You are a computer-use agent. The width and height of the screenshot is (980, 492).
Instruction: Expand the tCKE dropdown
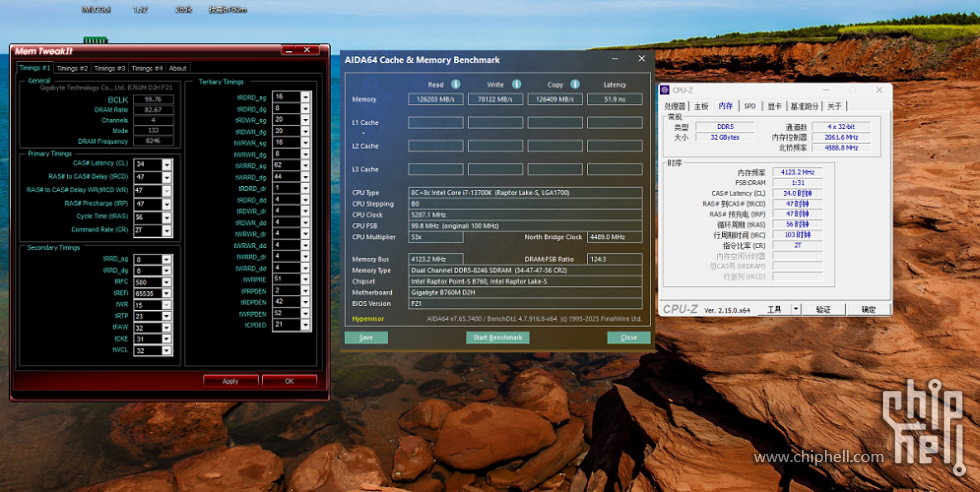click(x=166, y=339)
